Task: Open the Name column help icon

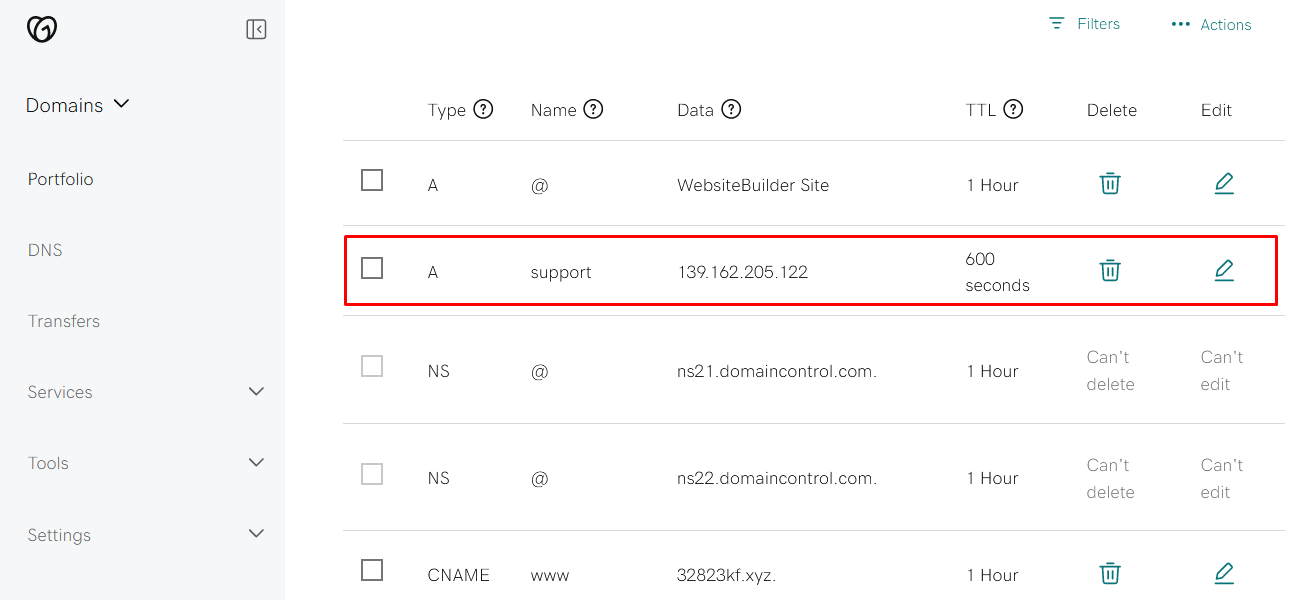Action: (594, 110)
